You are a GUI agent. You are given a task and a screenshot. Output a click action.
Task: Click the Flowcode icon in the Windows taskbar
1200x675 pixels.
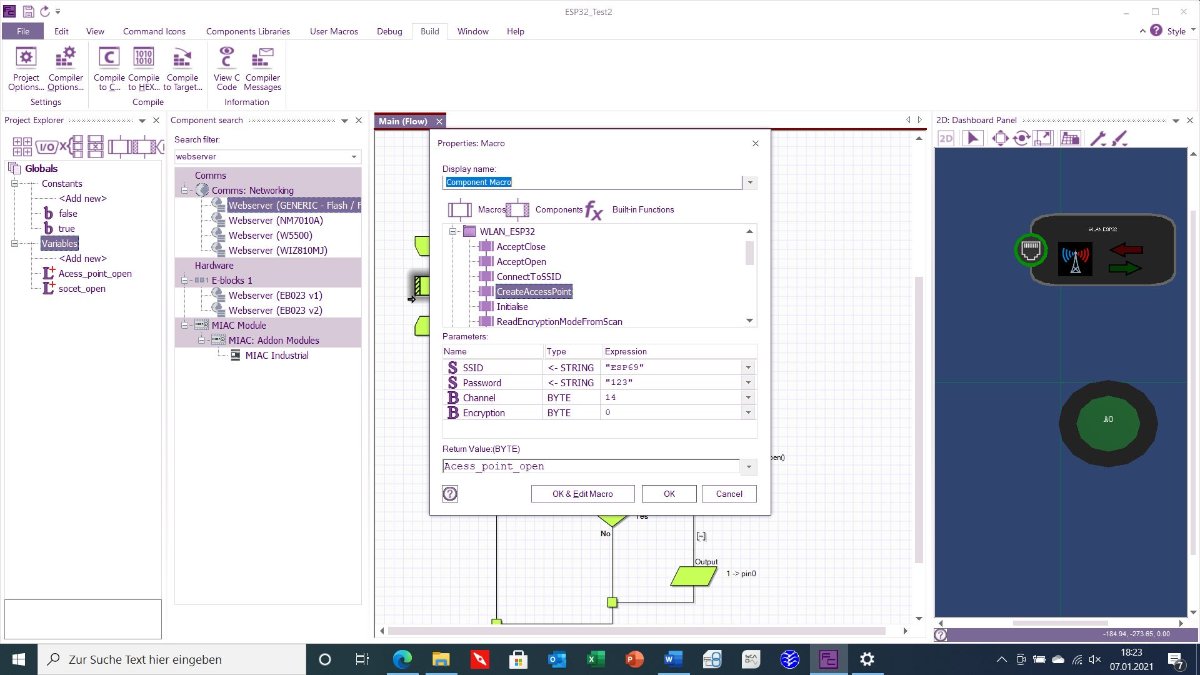click(x=828, y=659)
